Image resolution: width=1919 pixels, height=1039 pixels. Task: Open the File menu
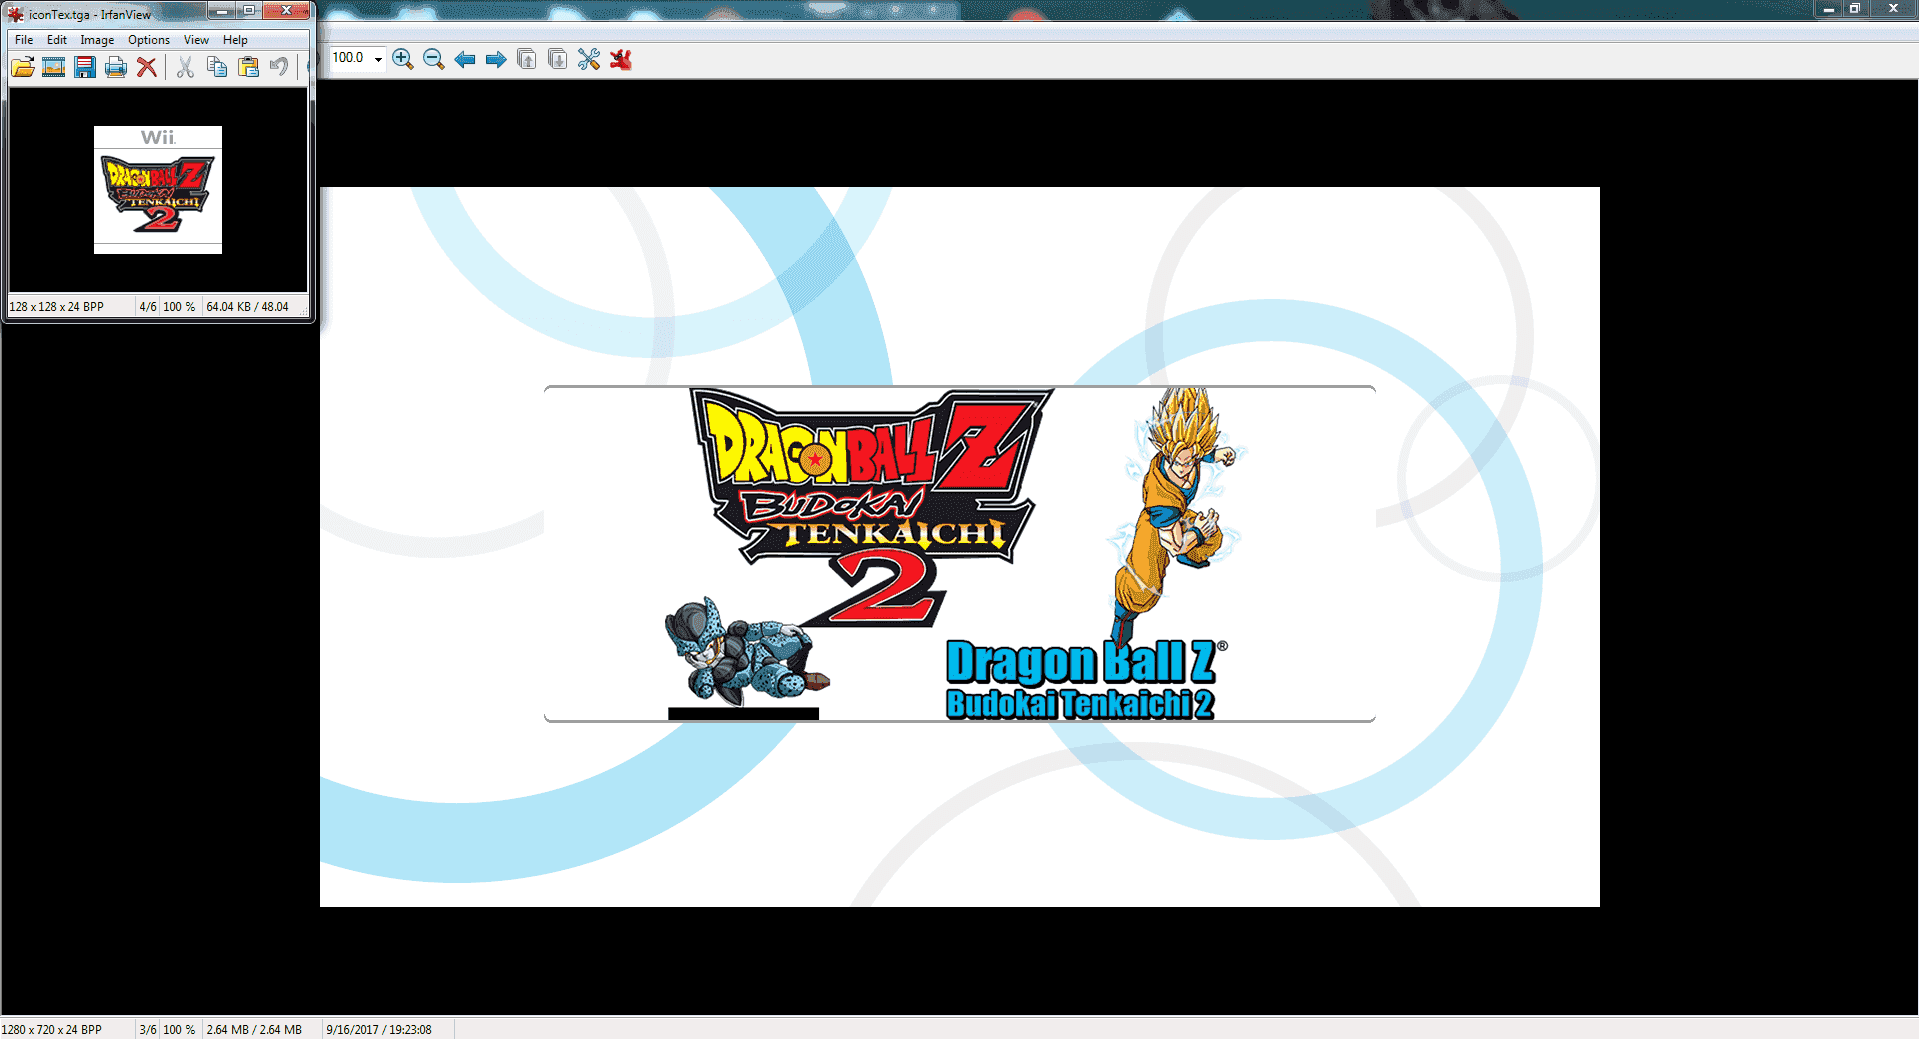coord(24,40)
